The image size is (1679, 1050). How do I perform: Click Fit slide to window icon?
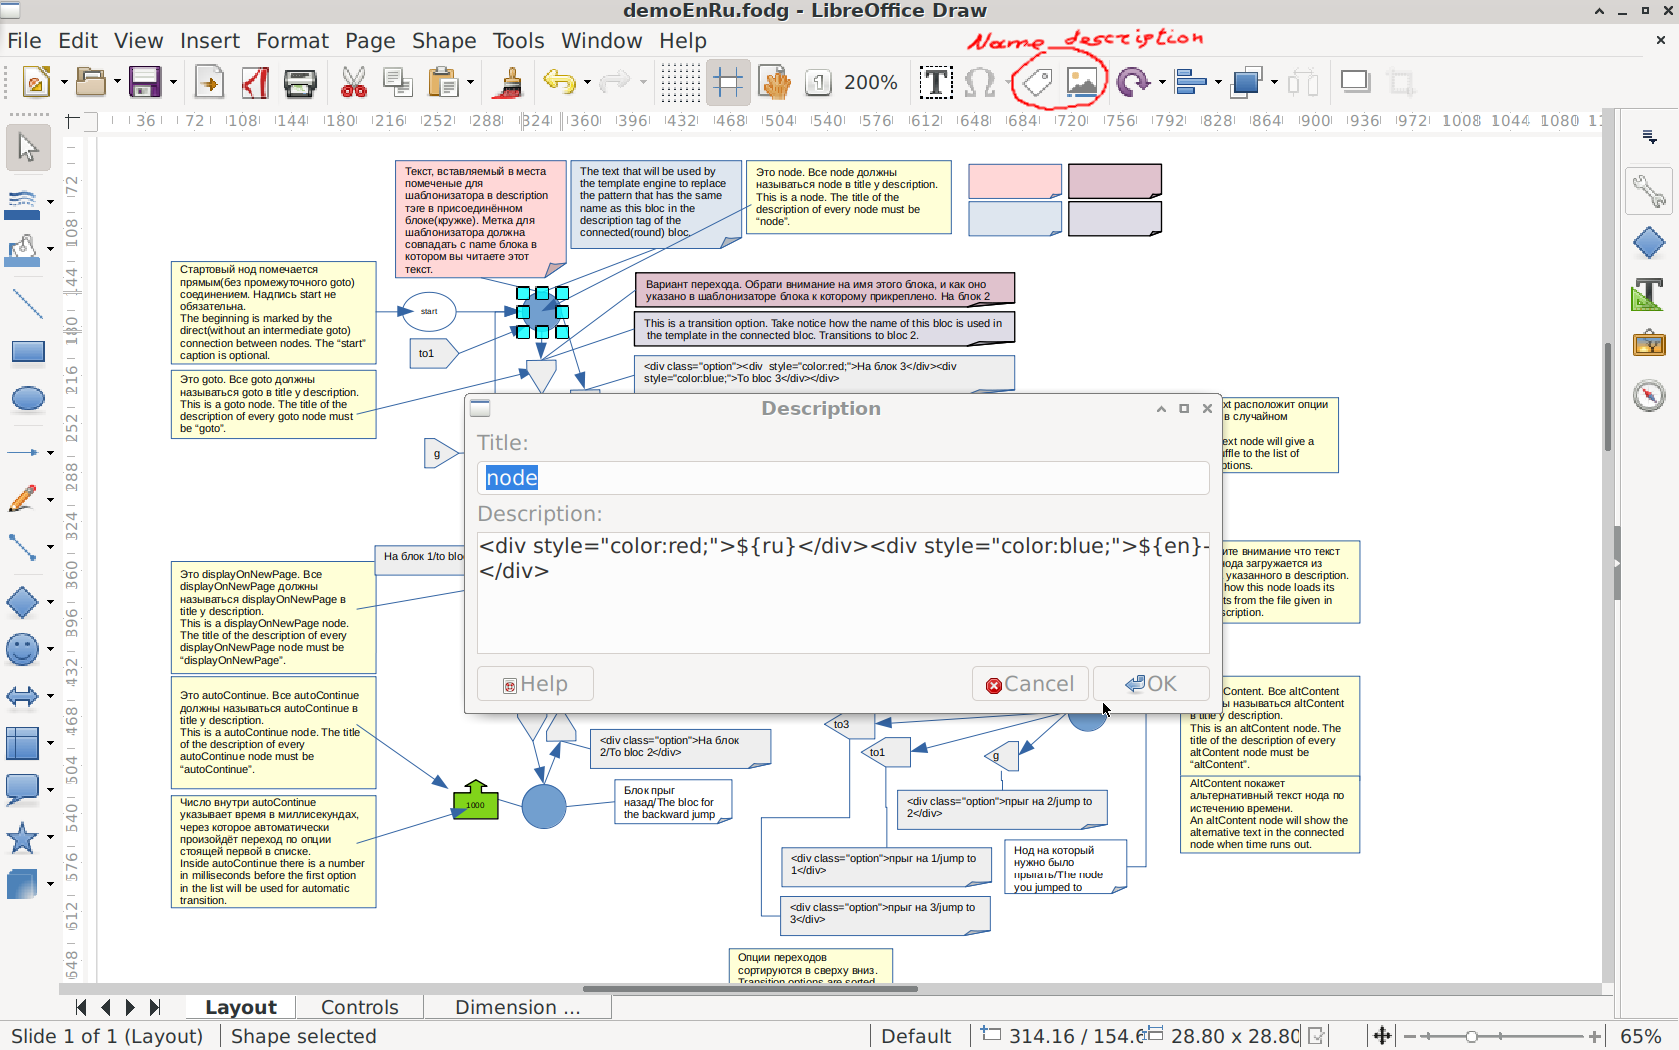(x=1382, y=1036)
